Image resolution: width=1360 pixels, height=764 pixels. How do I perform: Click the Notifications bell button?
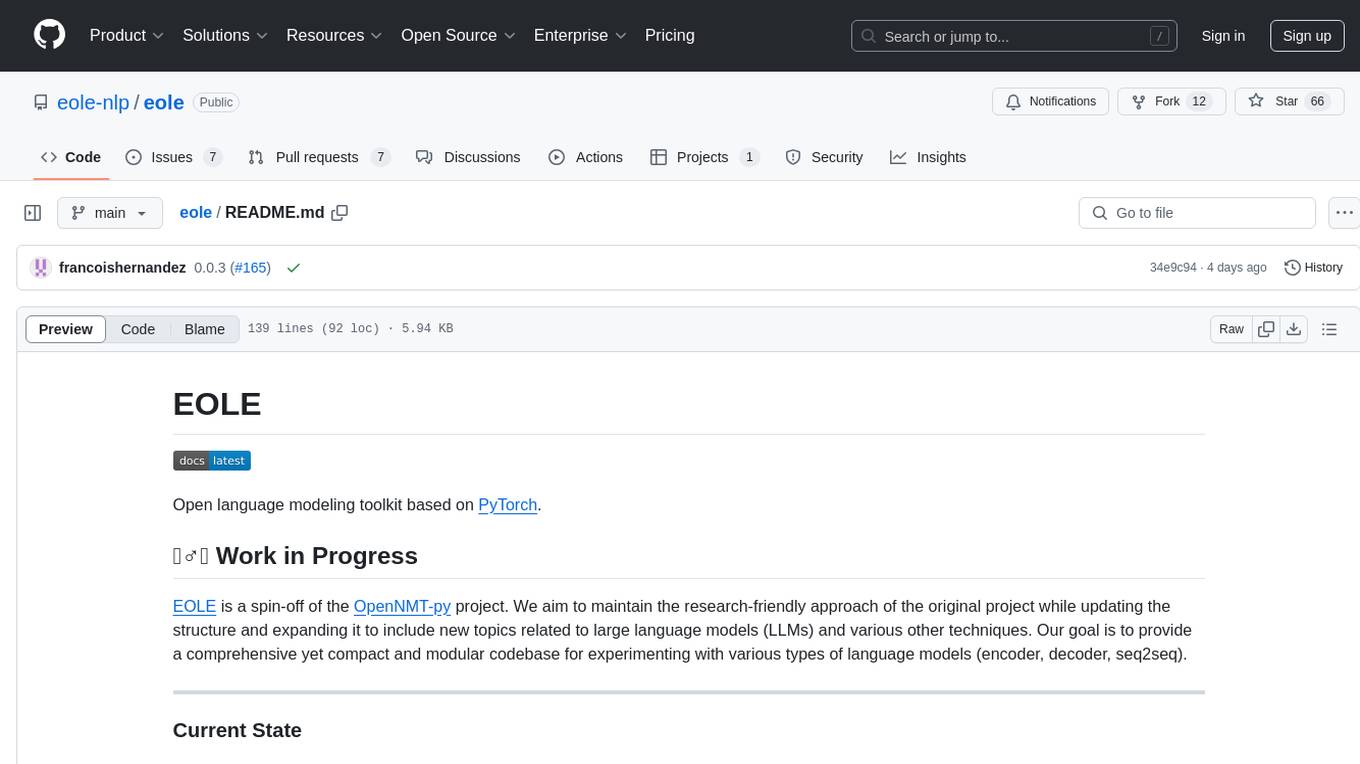point(1050,102)
